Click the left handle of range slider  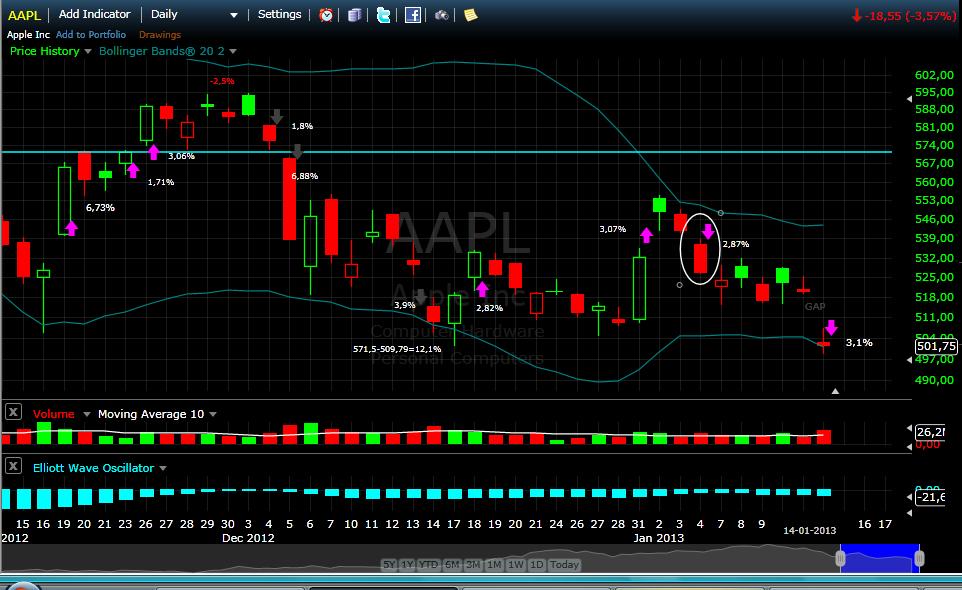(x=841, y=558)
